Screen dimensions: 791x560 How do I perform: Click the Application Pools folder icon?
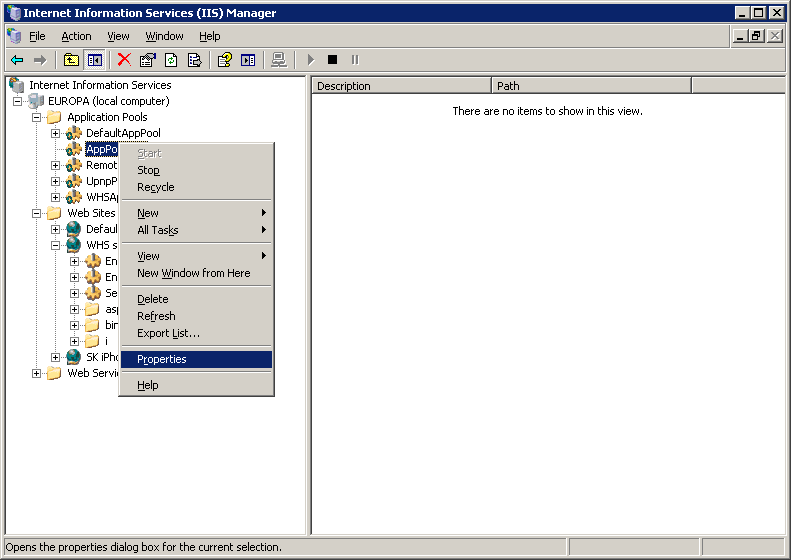click(x=54, y=117)
